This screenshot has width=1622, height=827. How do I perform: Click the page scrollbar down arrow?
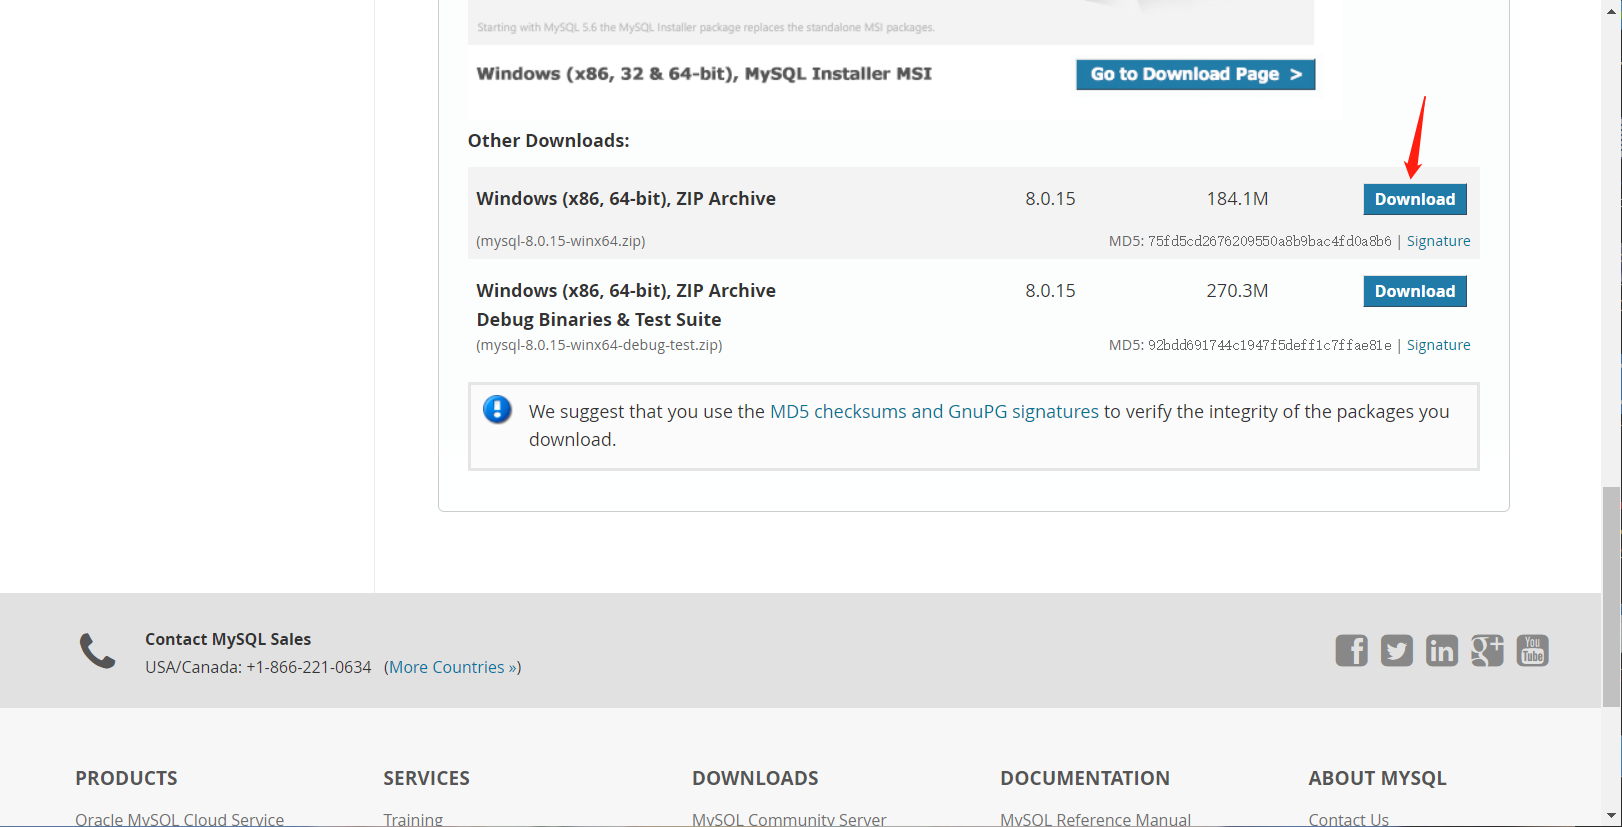[1611, 817]
